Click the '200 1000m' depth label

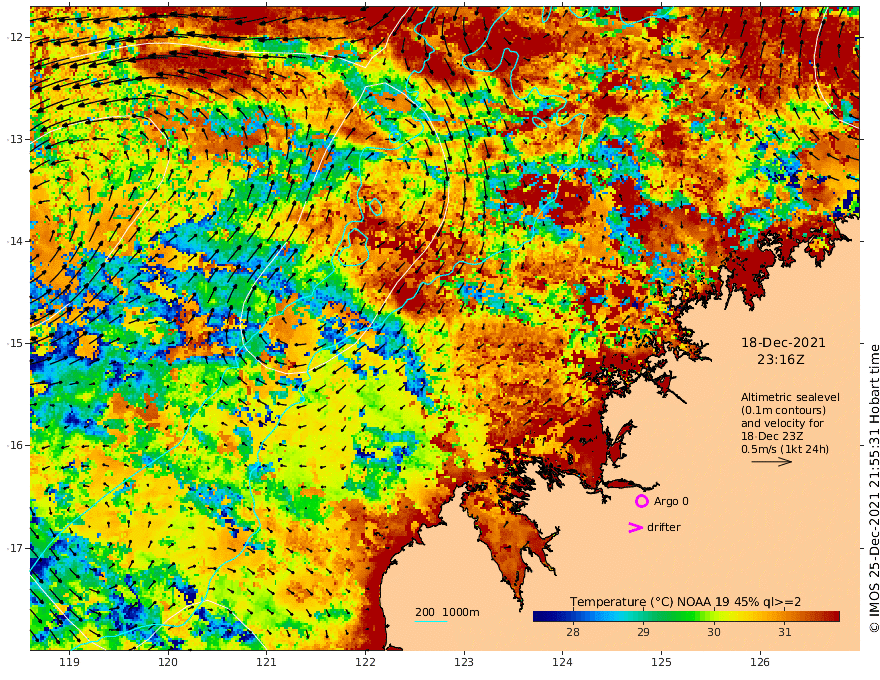pyautogui.click(x=447, y=612)
